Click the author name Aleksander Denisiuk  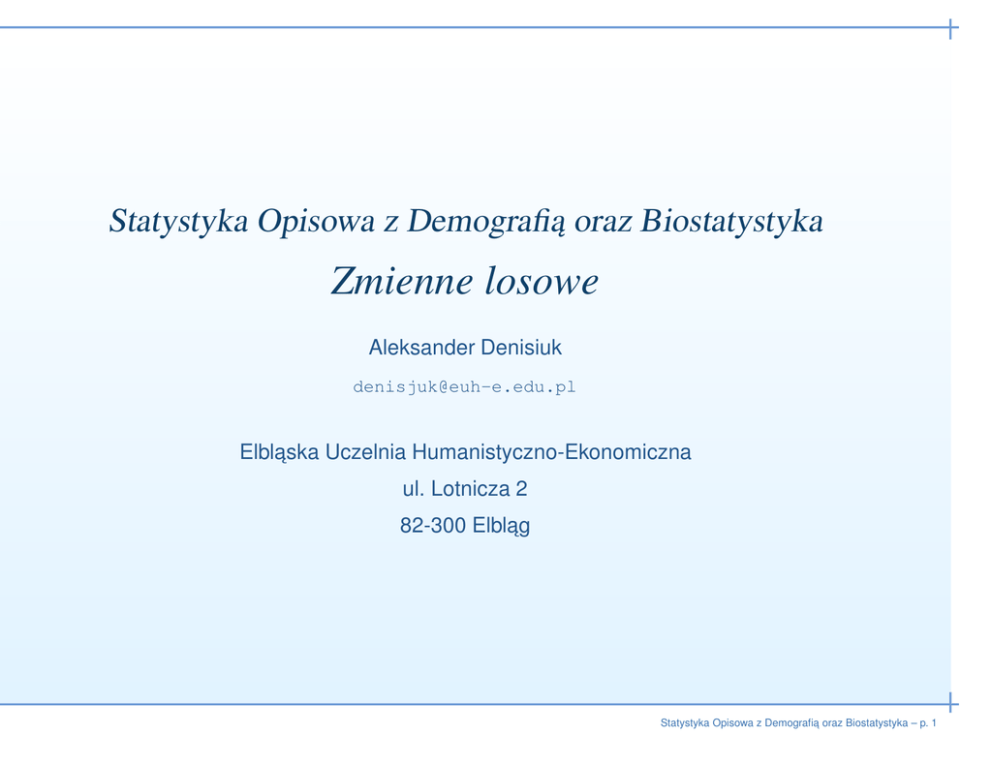pos(464,348)
